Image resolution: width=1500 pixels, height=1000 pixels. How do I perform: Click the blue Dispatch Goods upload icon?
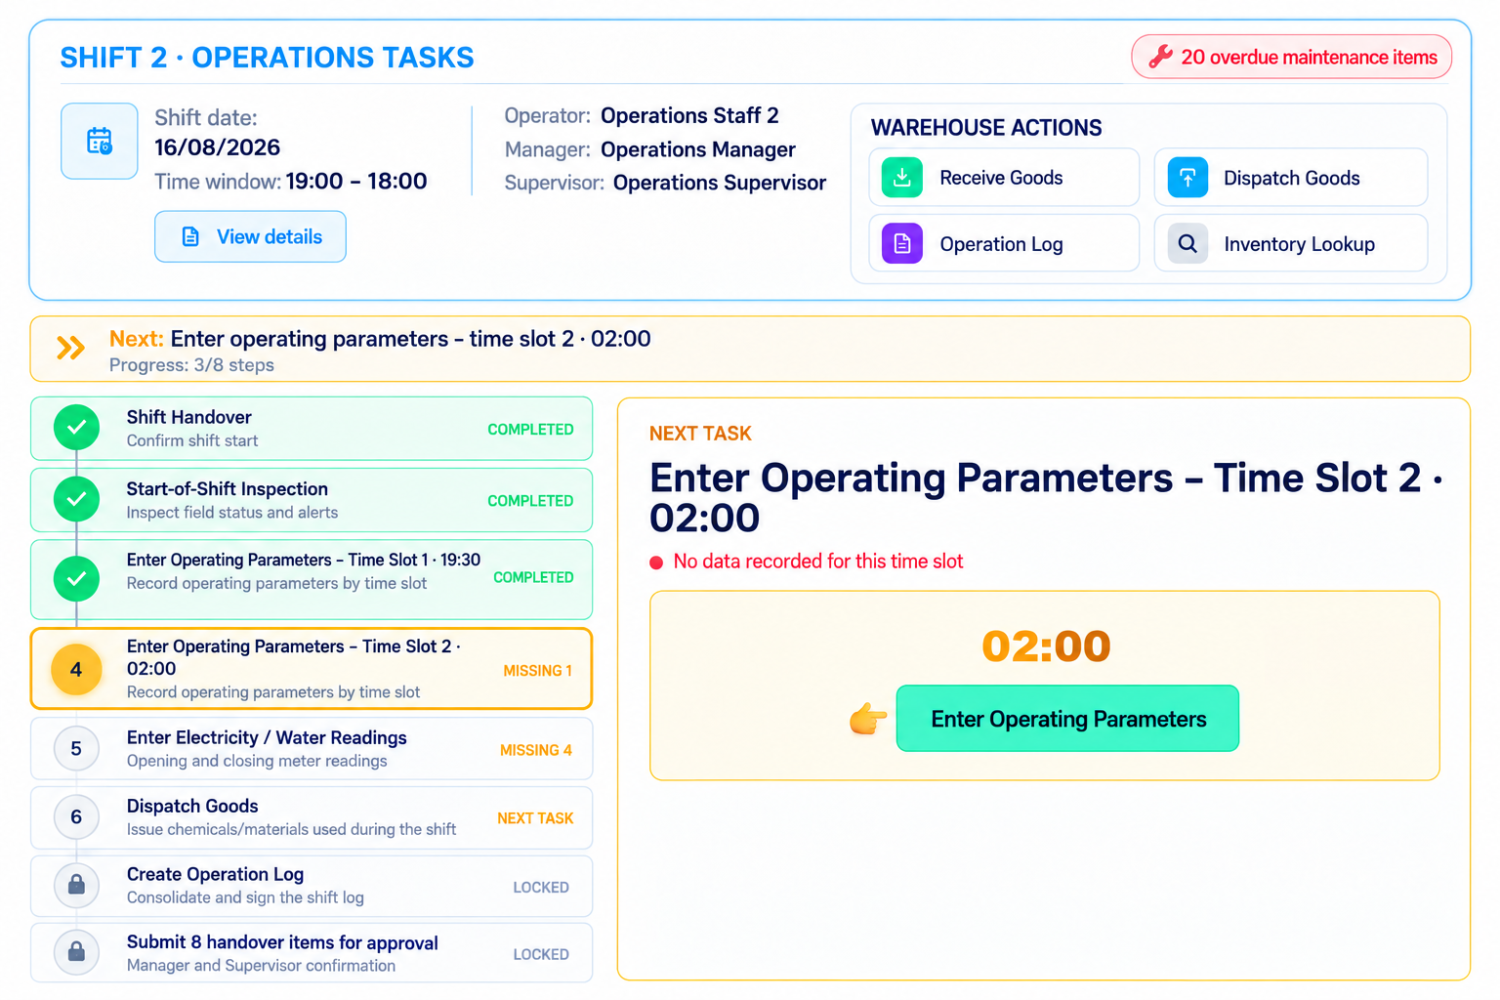tap(1187, 178)
